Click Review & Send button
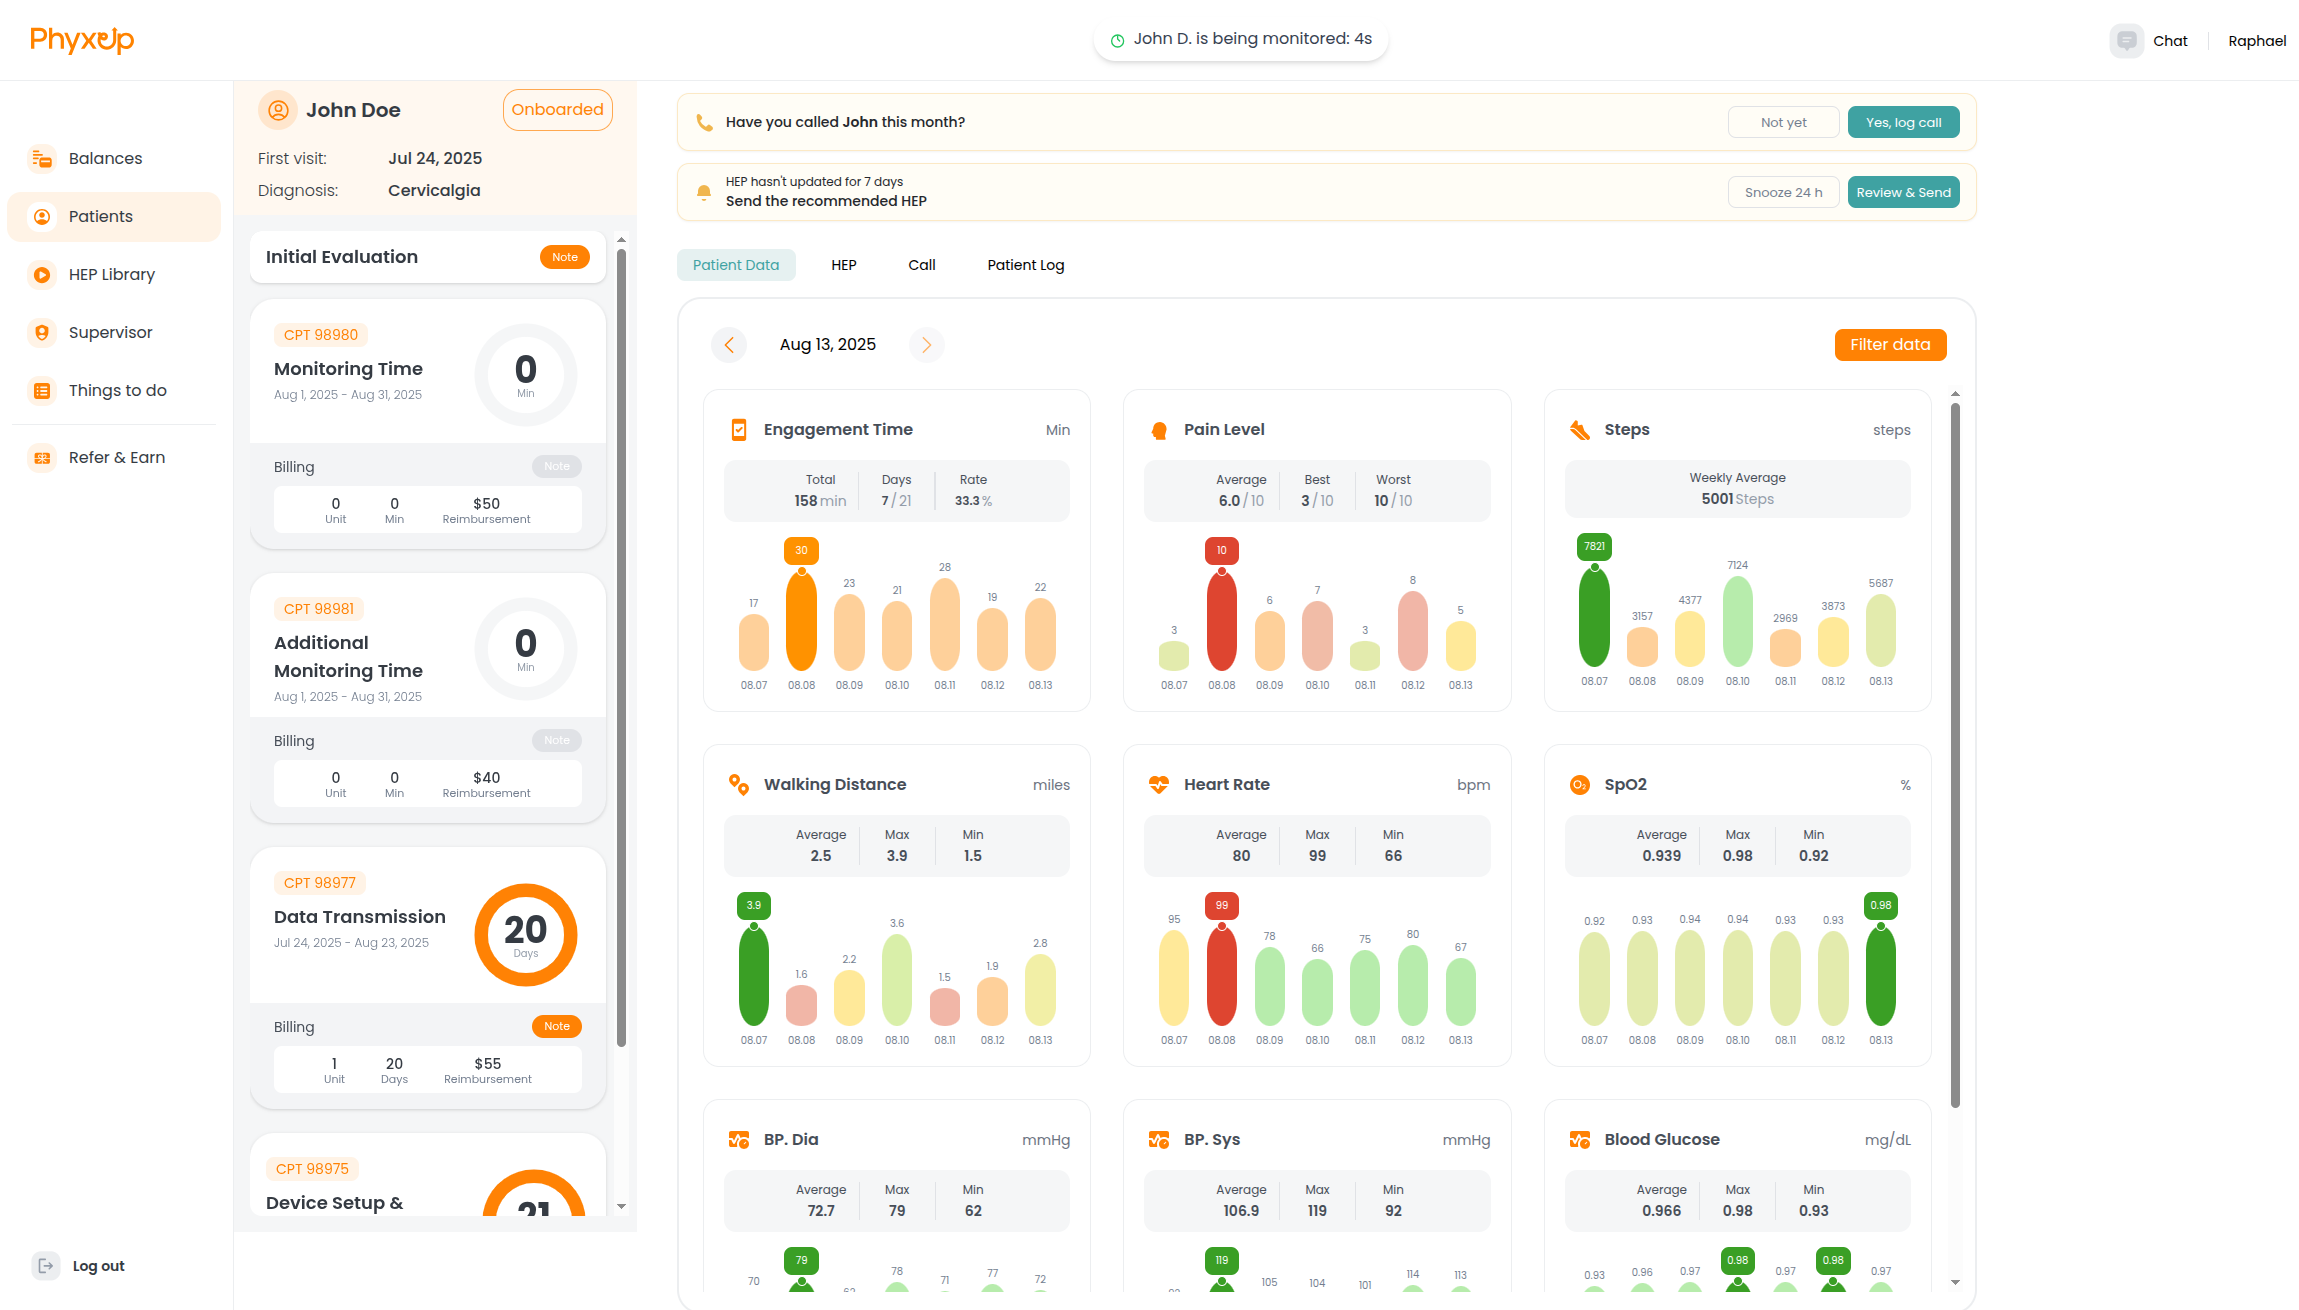Image resolution: width=2299 pixels, height=1310 pixels. (x=1904, y=192)
